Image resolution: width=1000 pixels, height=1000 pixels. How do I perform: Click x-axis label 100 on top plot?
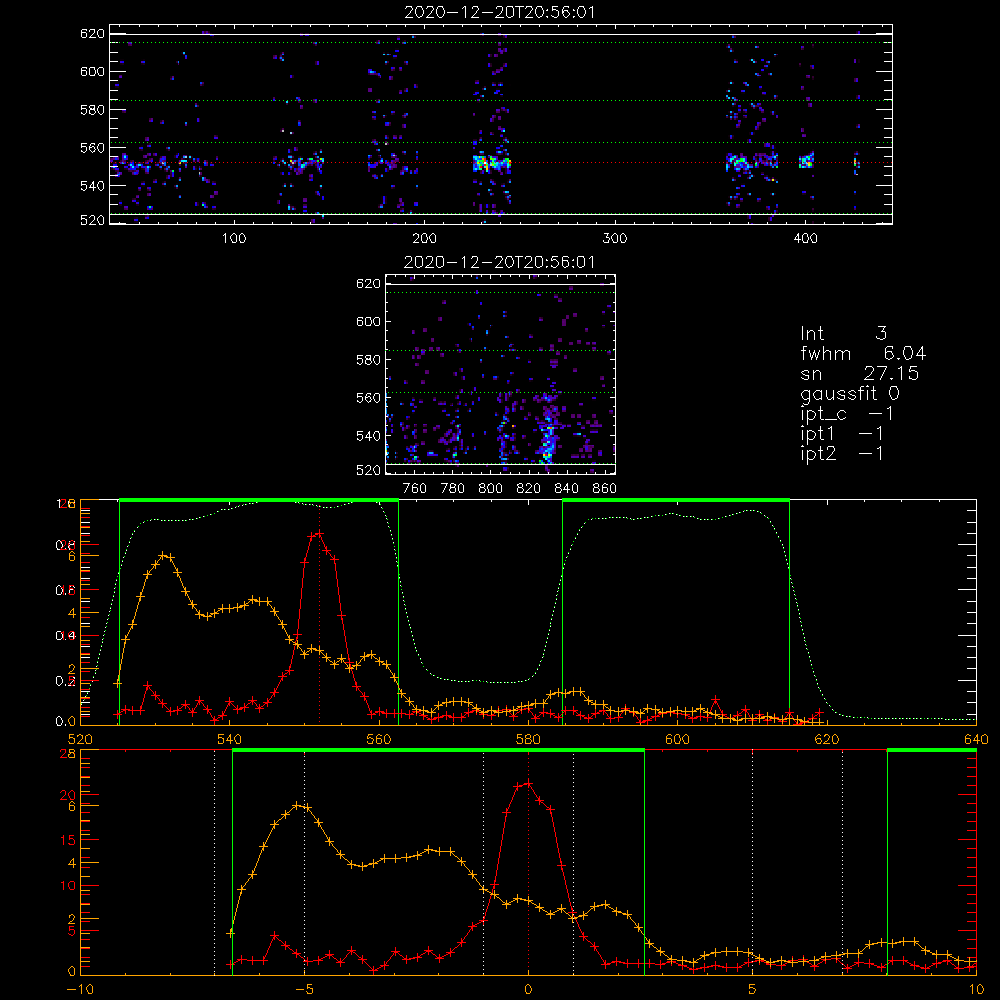234,239
